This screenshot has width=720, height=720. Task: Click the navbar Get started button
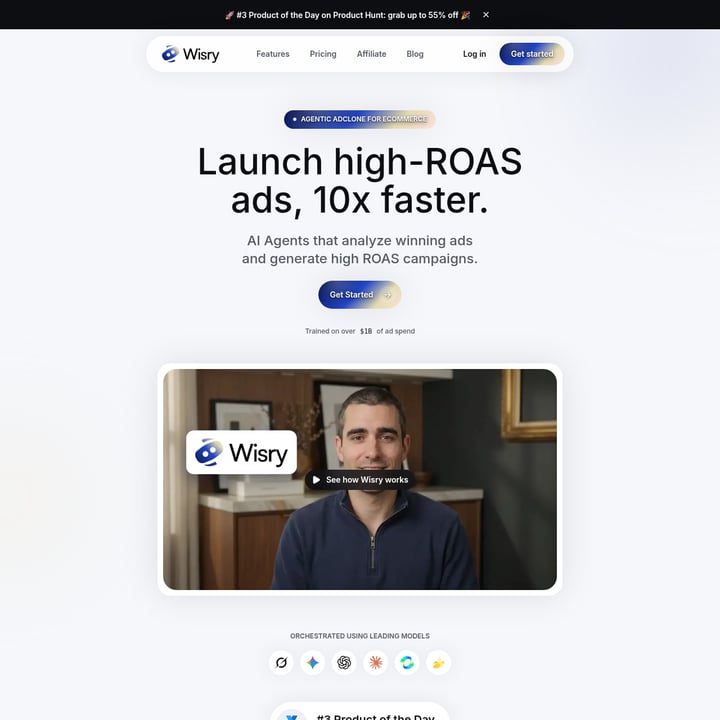point(532,54)
